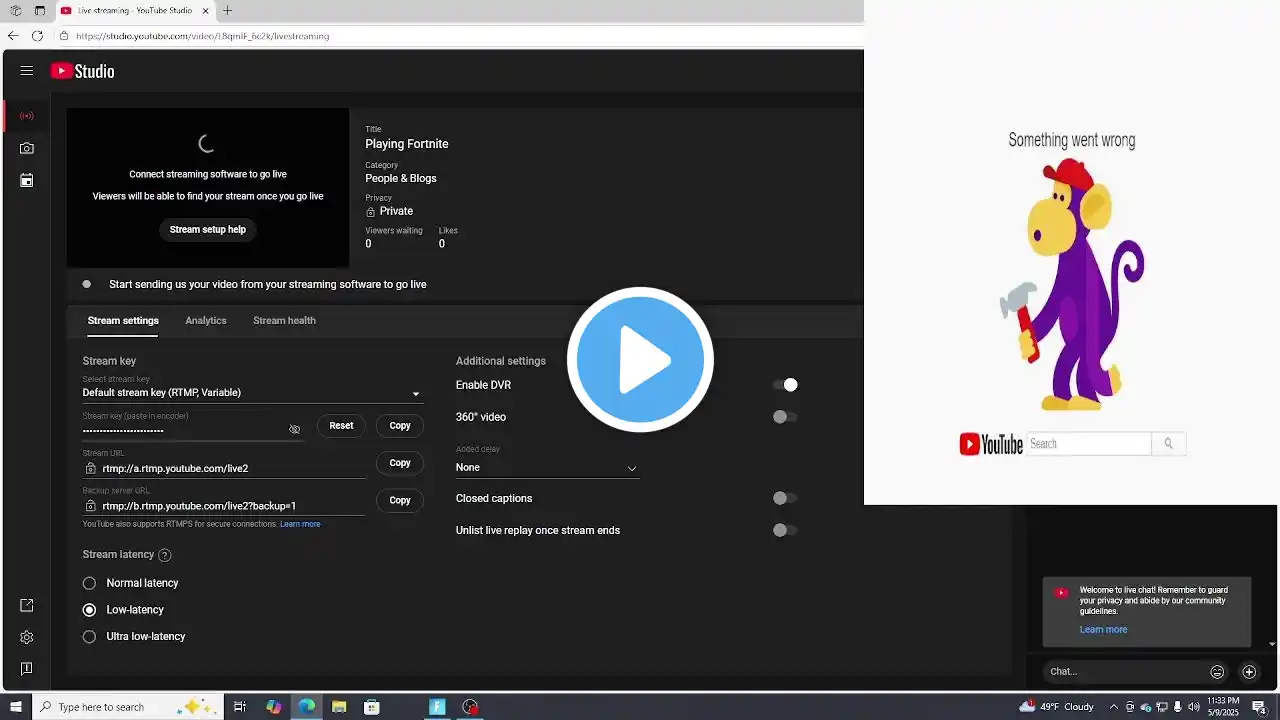Click the browser workspaces icon
The image size is (1280, 720).
[x=16, y=11]
